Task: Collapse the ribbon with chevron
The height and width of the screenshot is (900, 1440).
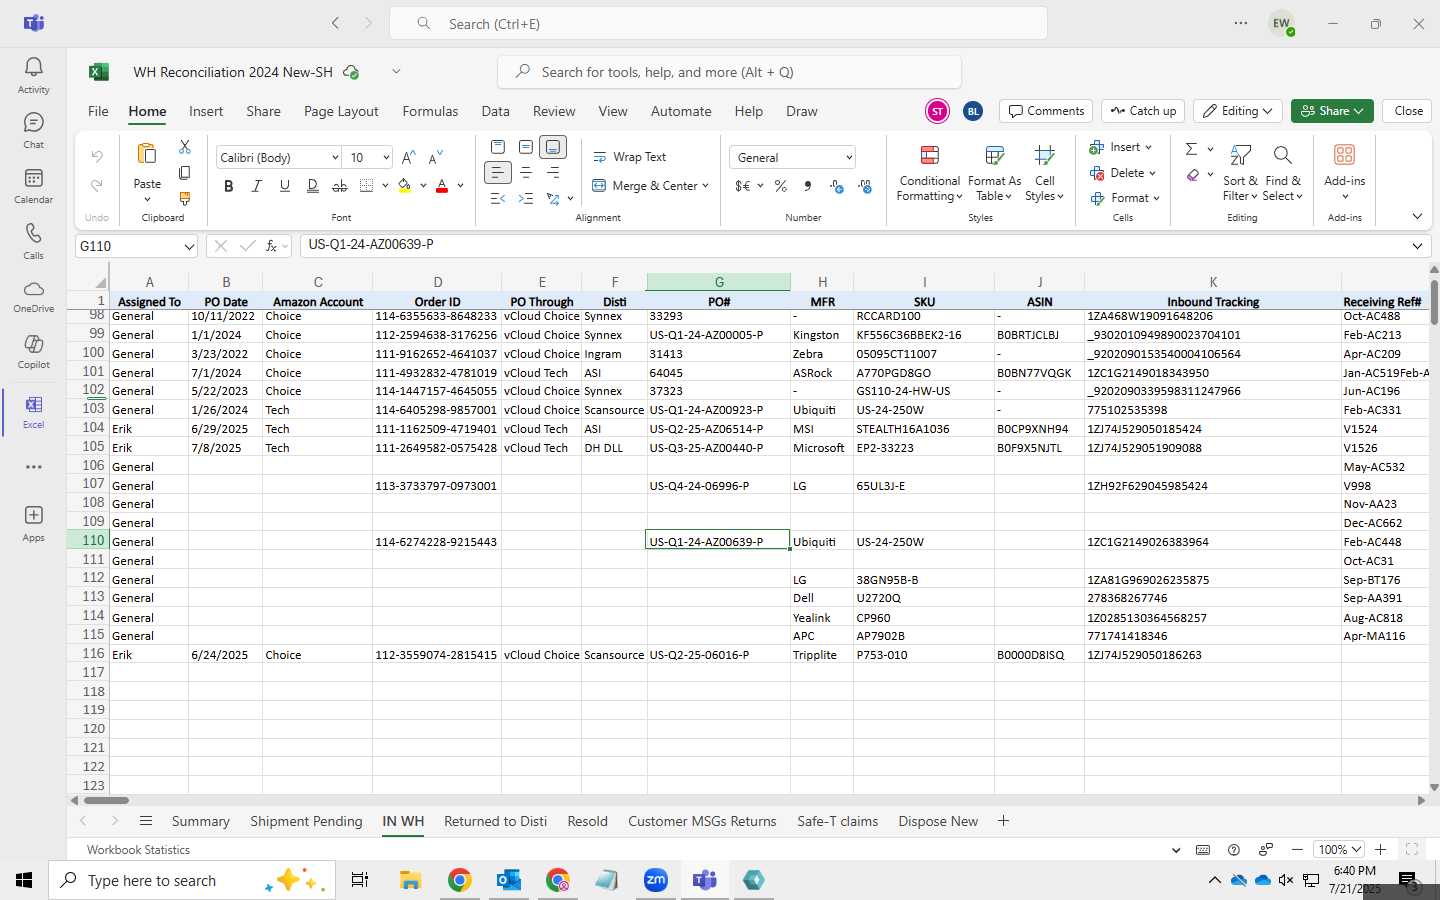Action: pyautogui.click(x=1417, y=217)
